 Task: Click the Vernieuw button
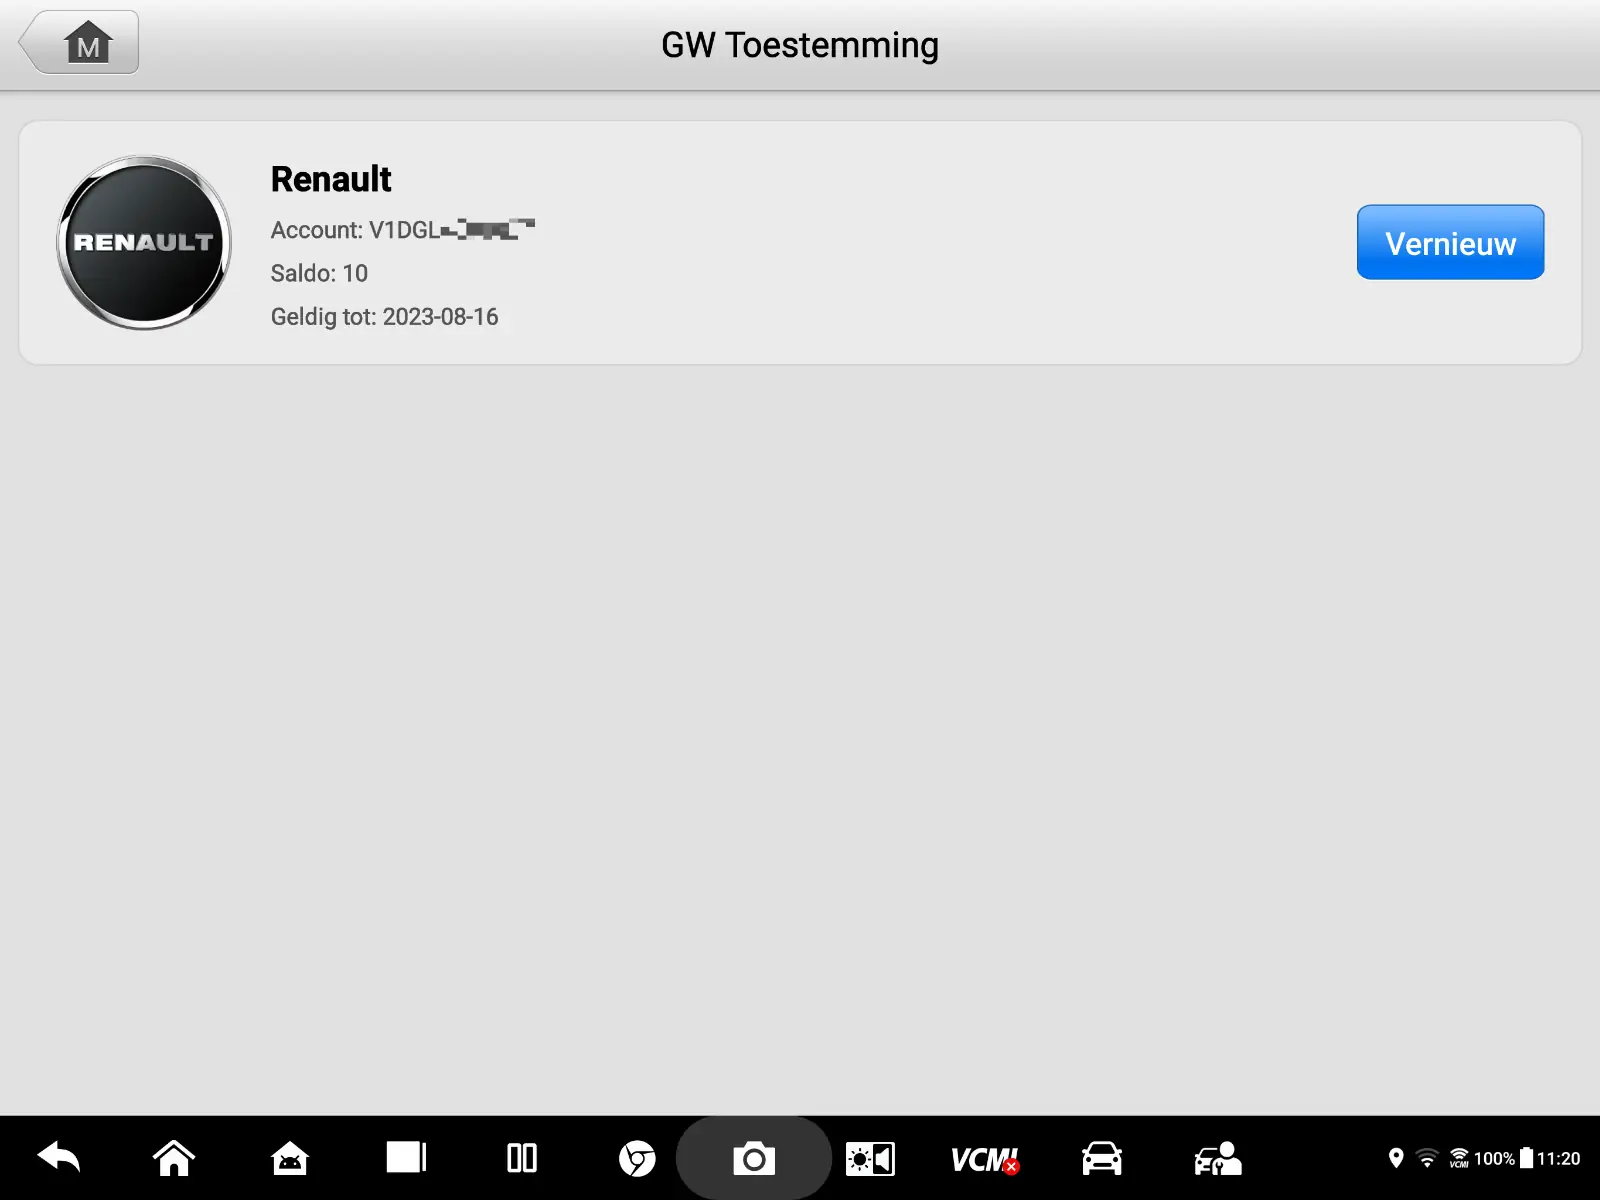[x=1450, y=242]
